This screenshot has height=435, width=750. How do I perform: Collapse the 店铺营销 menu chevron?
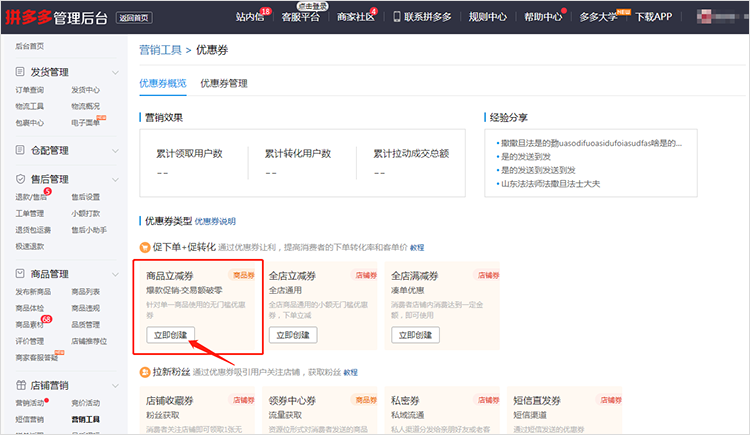click(115, 386)
